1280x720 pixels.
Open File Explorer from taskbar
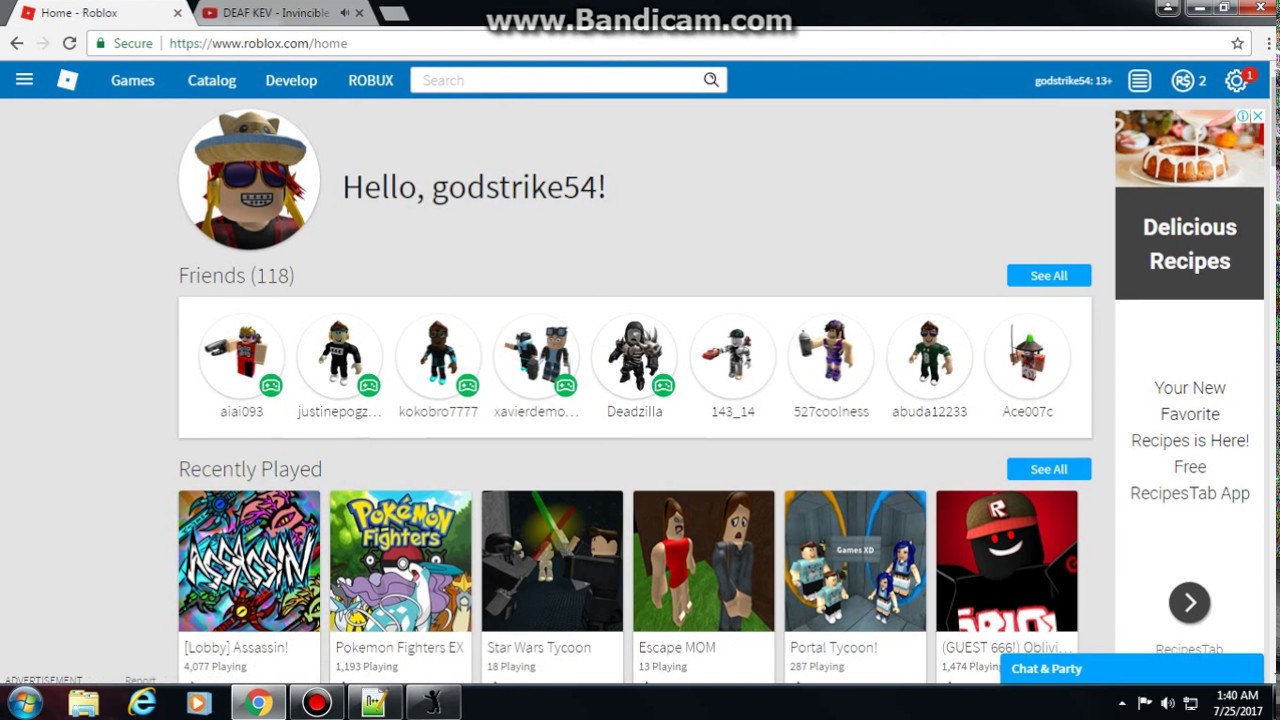(x=85, y=703)
